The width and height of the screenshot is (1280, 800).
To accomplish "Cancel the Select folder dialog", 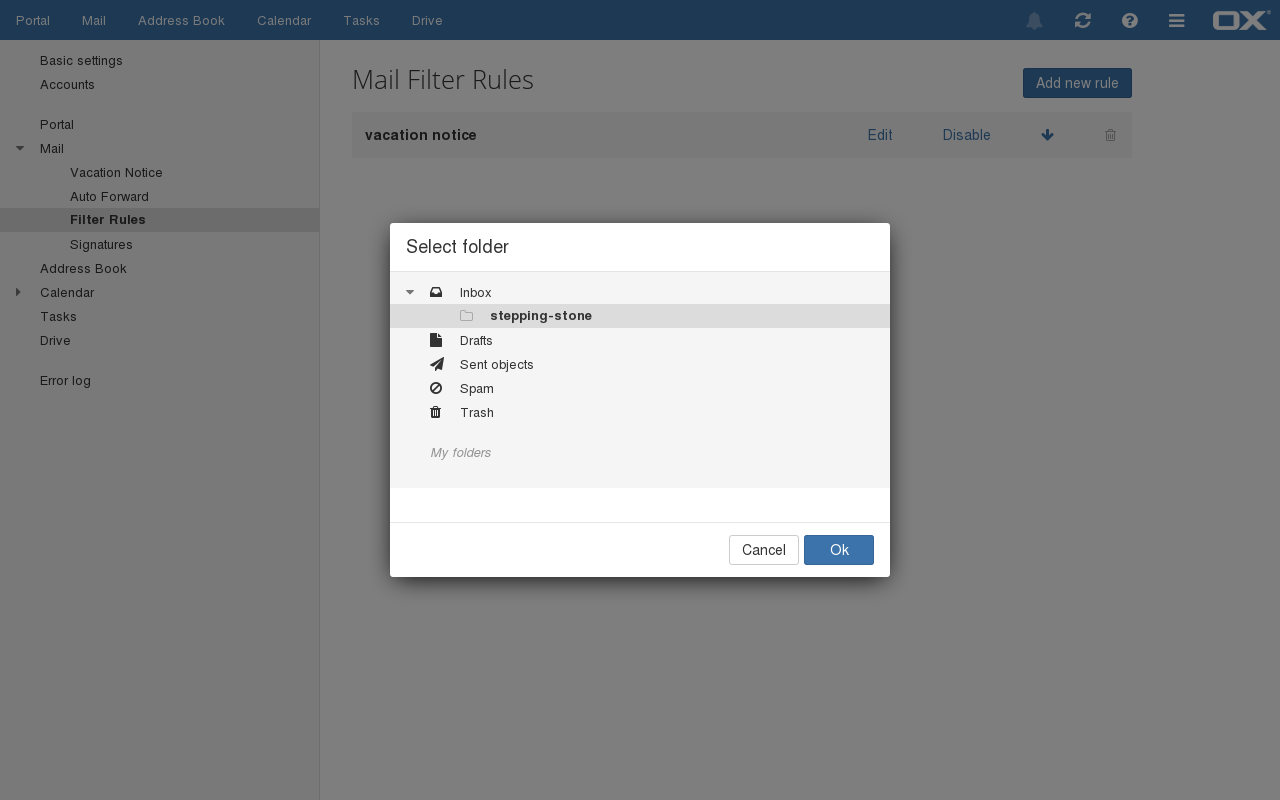I will click(763, 550).
